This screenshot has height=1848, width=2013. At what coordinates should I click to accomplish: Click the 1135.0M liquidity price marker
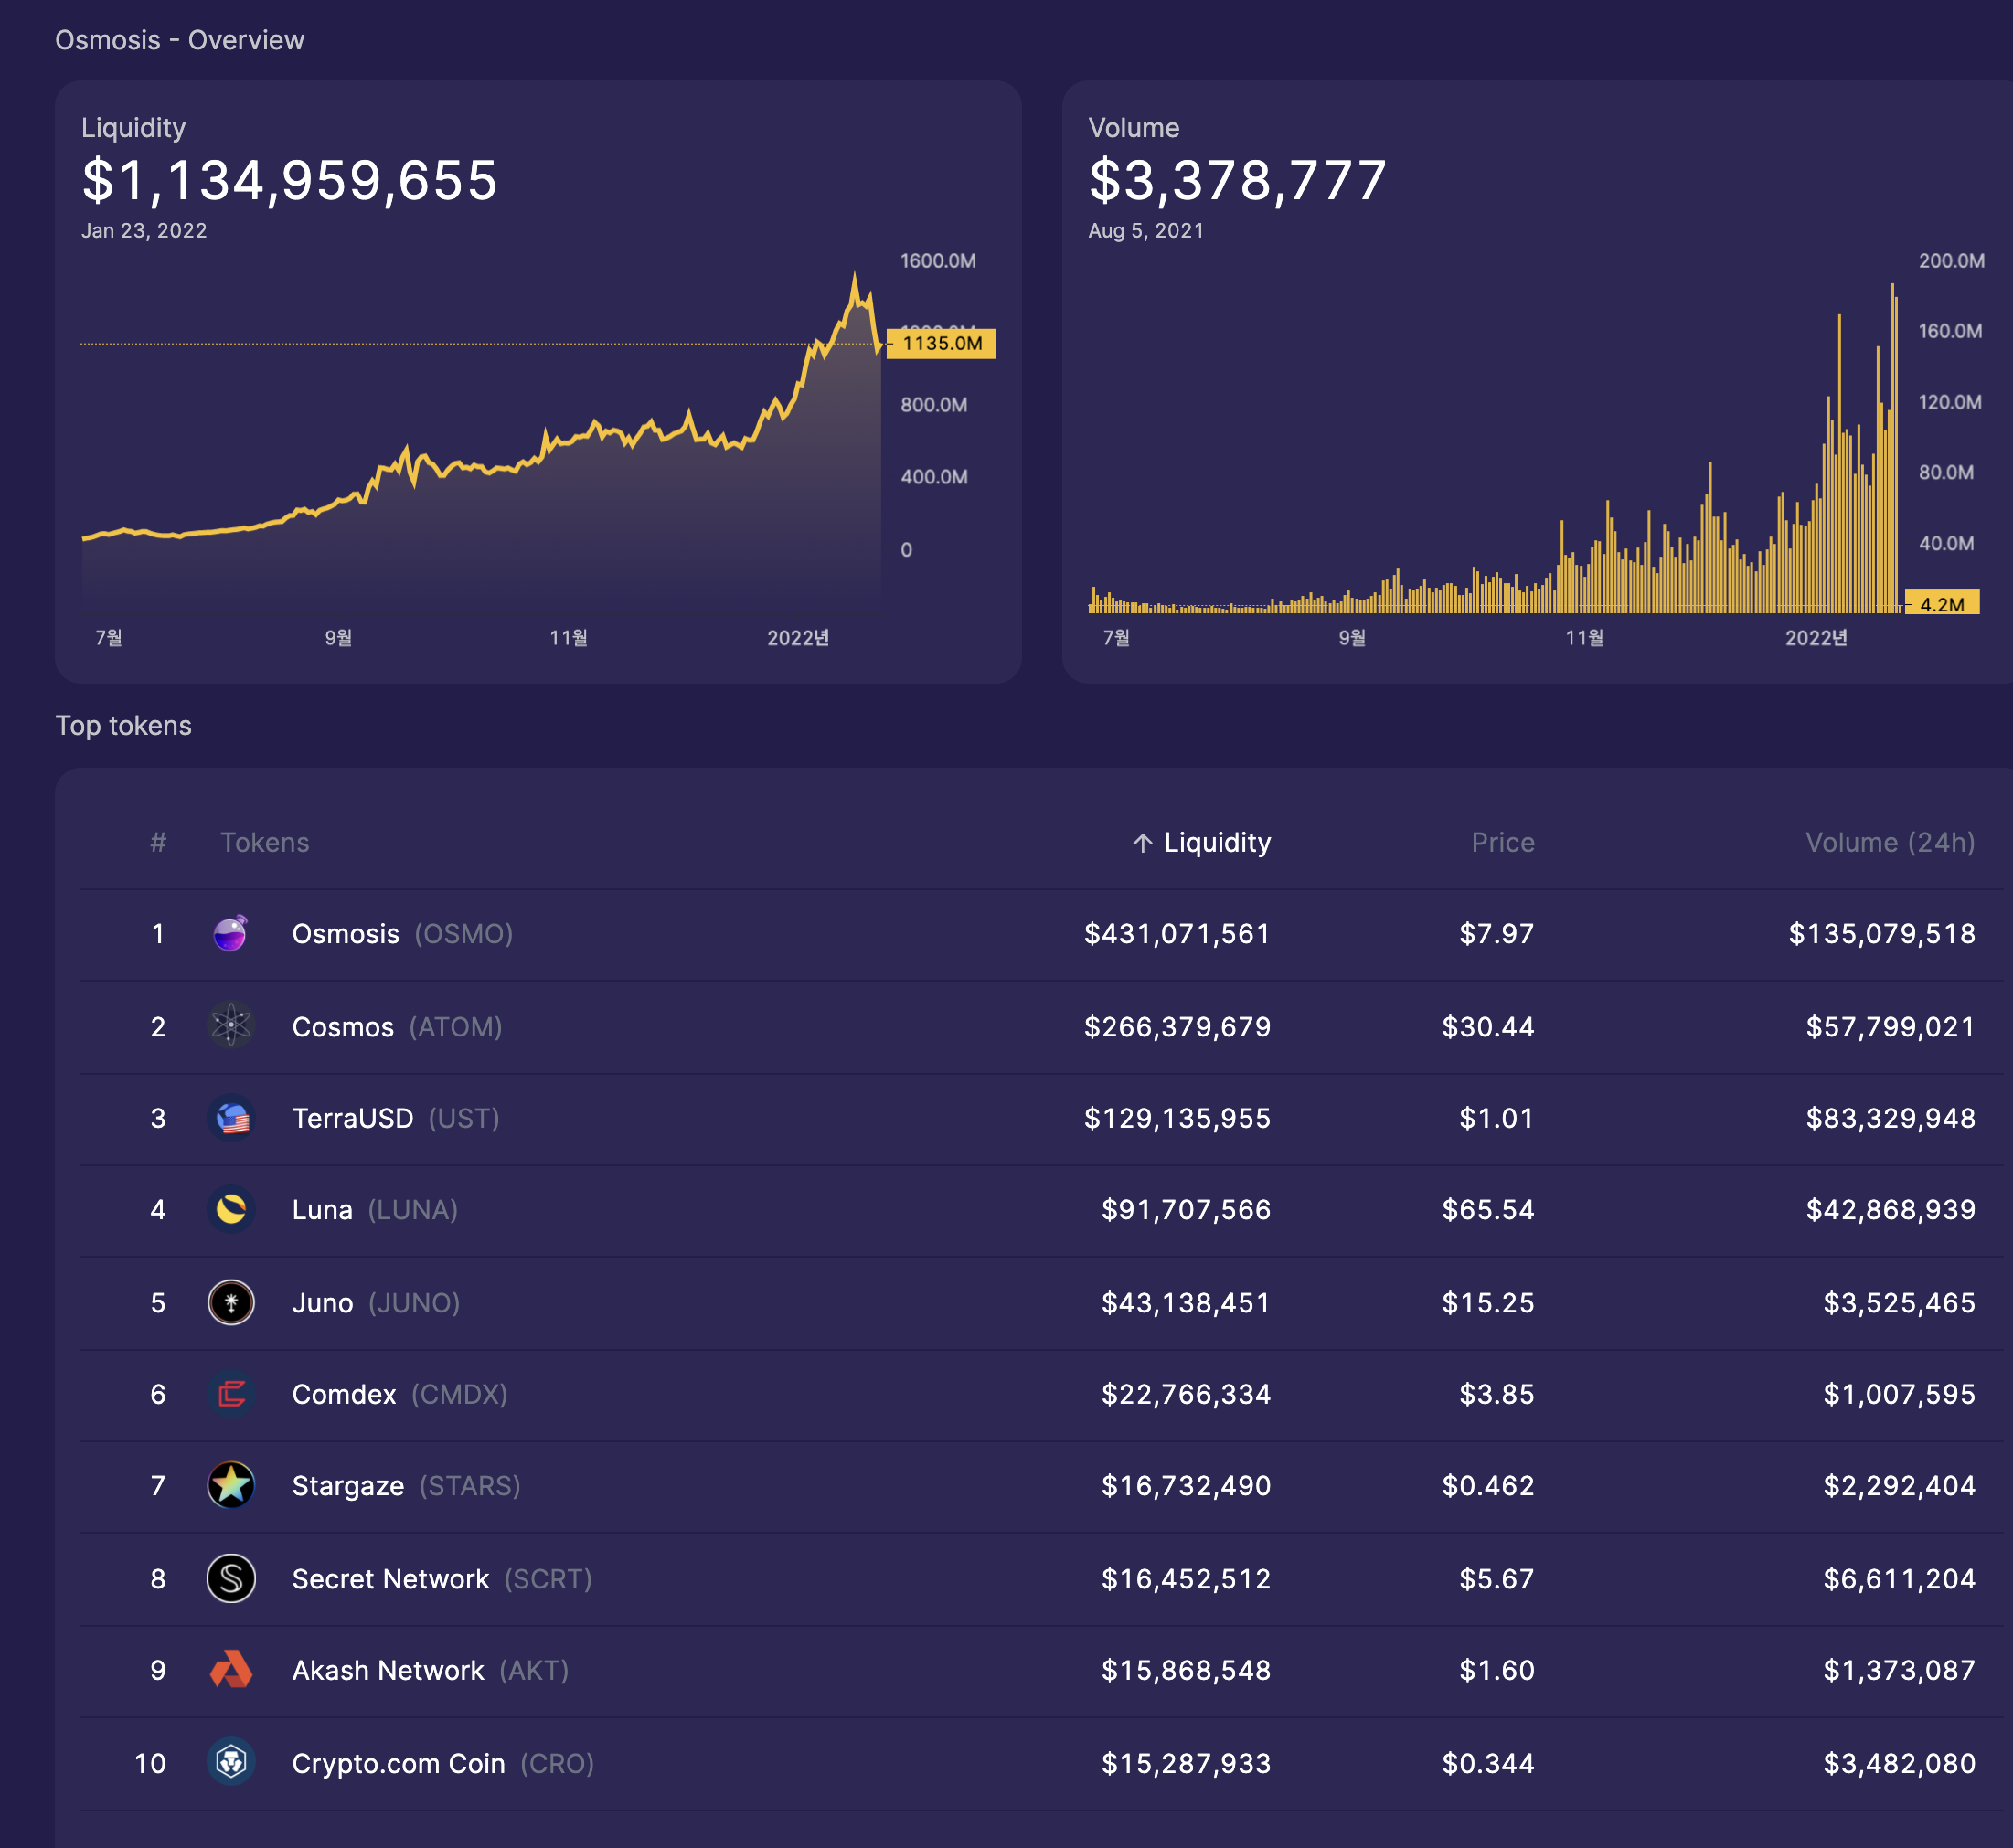[x=941, y=344]
